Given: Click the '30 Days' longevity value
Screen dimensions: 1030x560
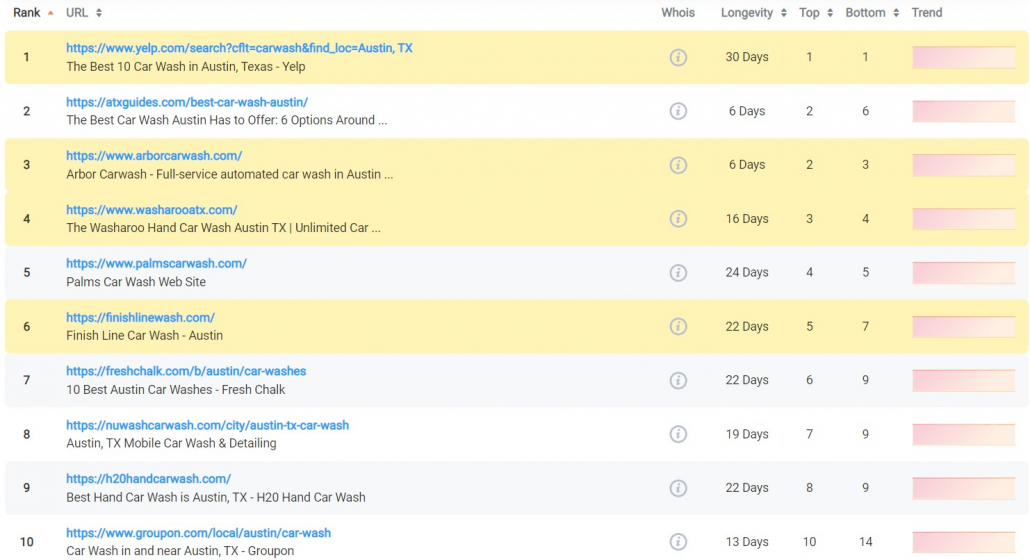Looking at the screenshot, I should 747,57.
